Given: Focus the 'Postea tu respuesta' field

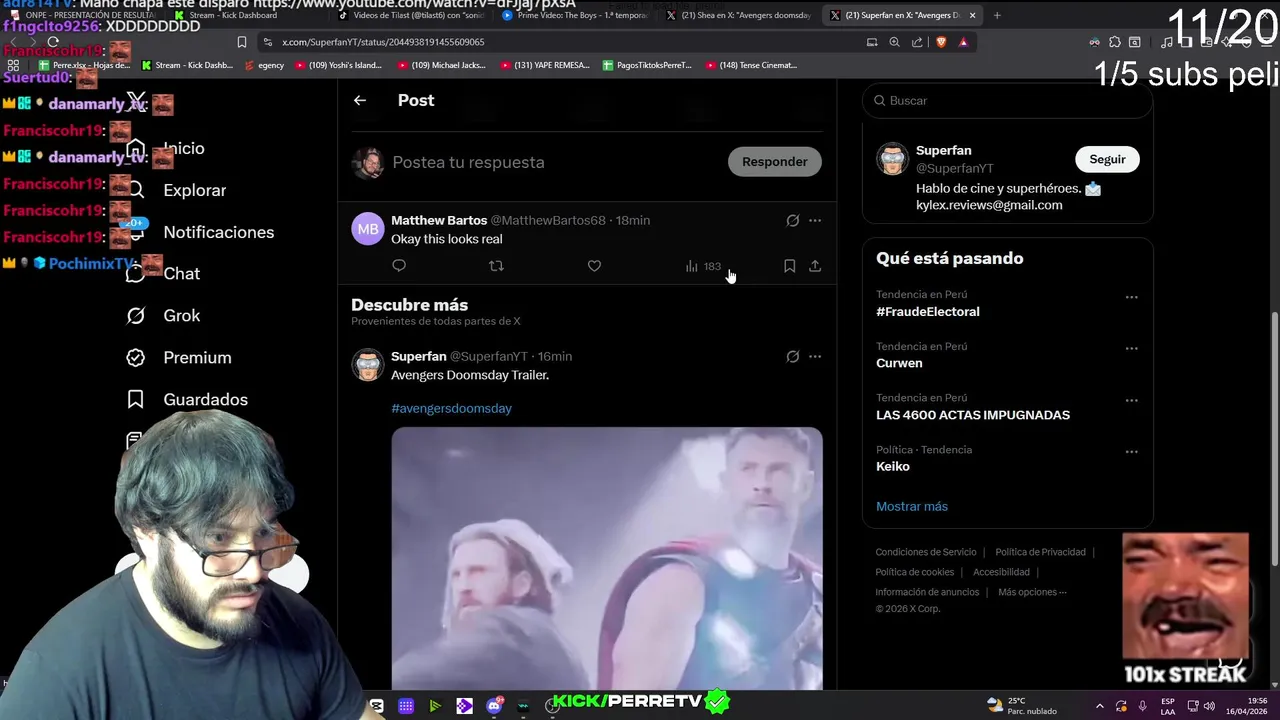Looking at the screenshot, I should pos(468,162).
